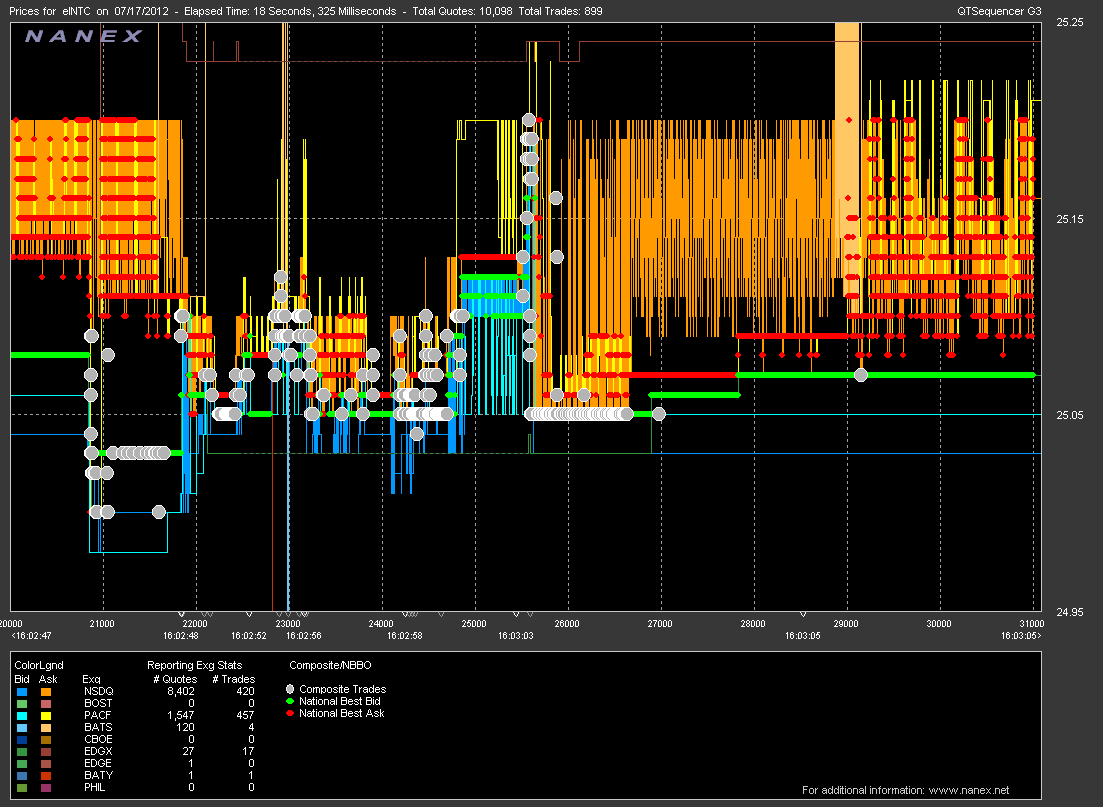Click EDGX trade count 17
Screen dimensions: 1103x807
tap(248, 751)
